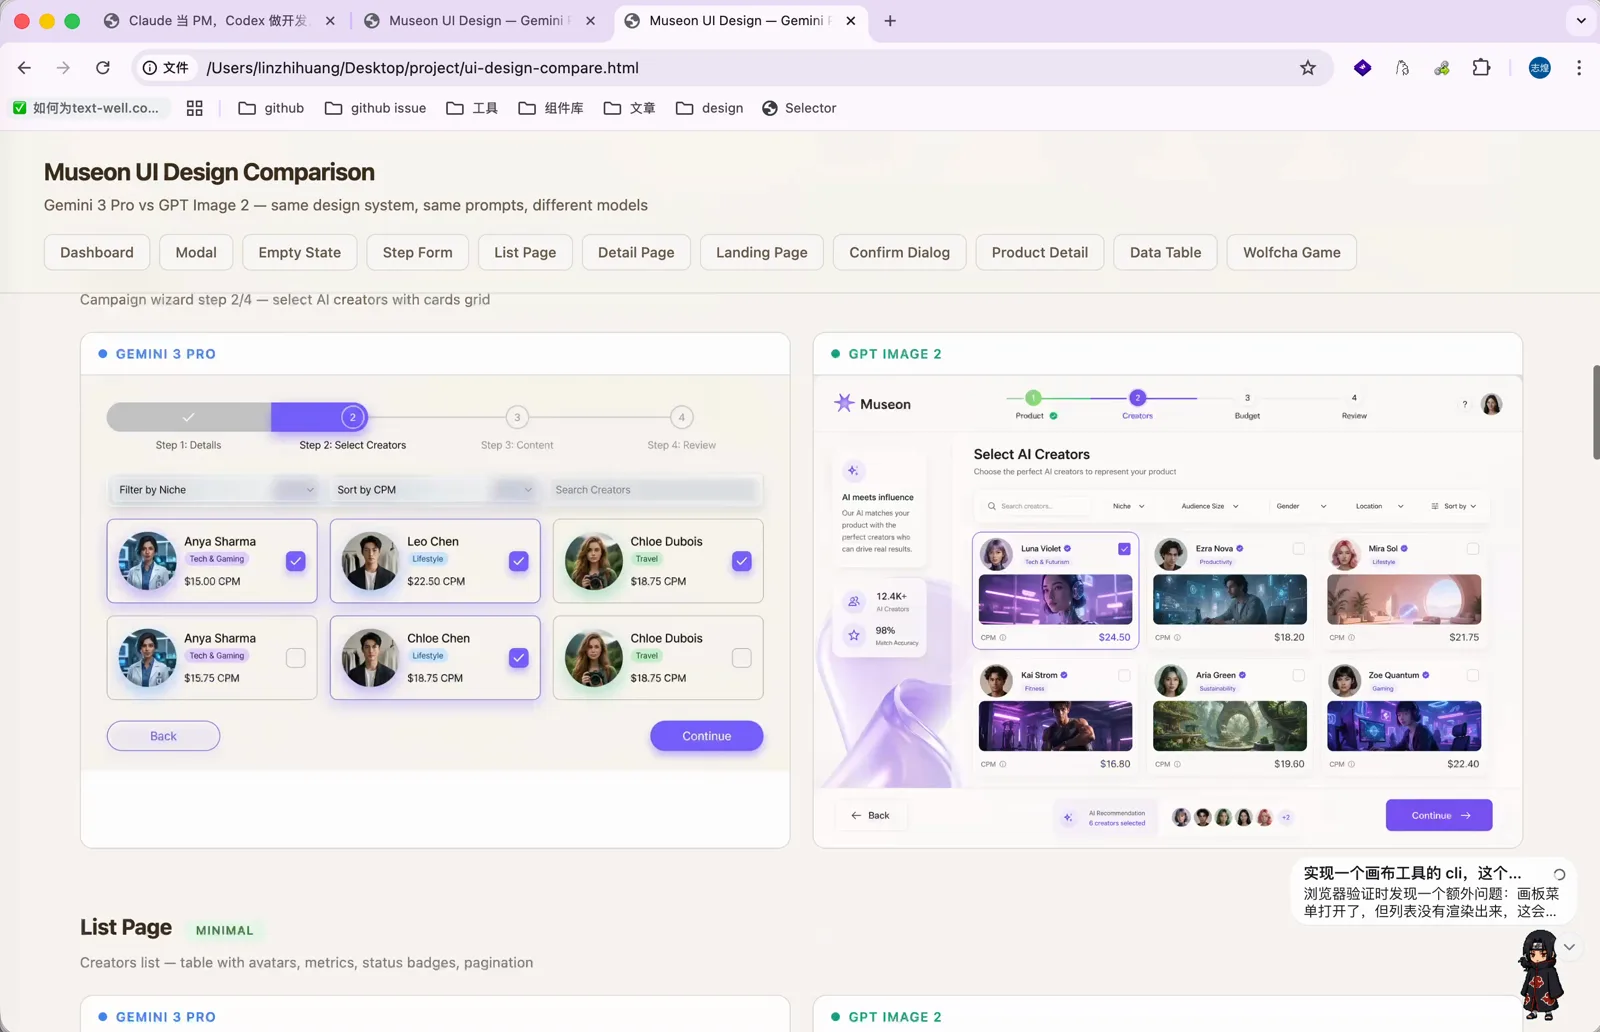Uncheck the Luna Violet creator checkbox
Viewport: 1600px width, 1032px height.
[x=1124, y=549]
